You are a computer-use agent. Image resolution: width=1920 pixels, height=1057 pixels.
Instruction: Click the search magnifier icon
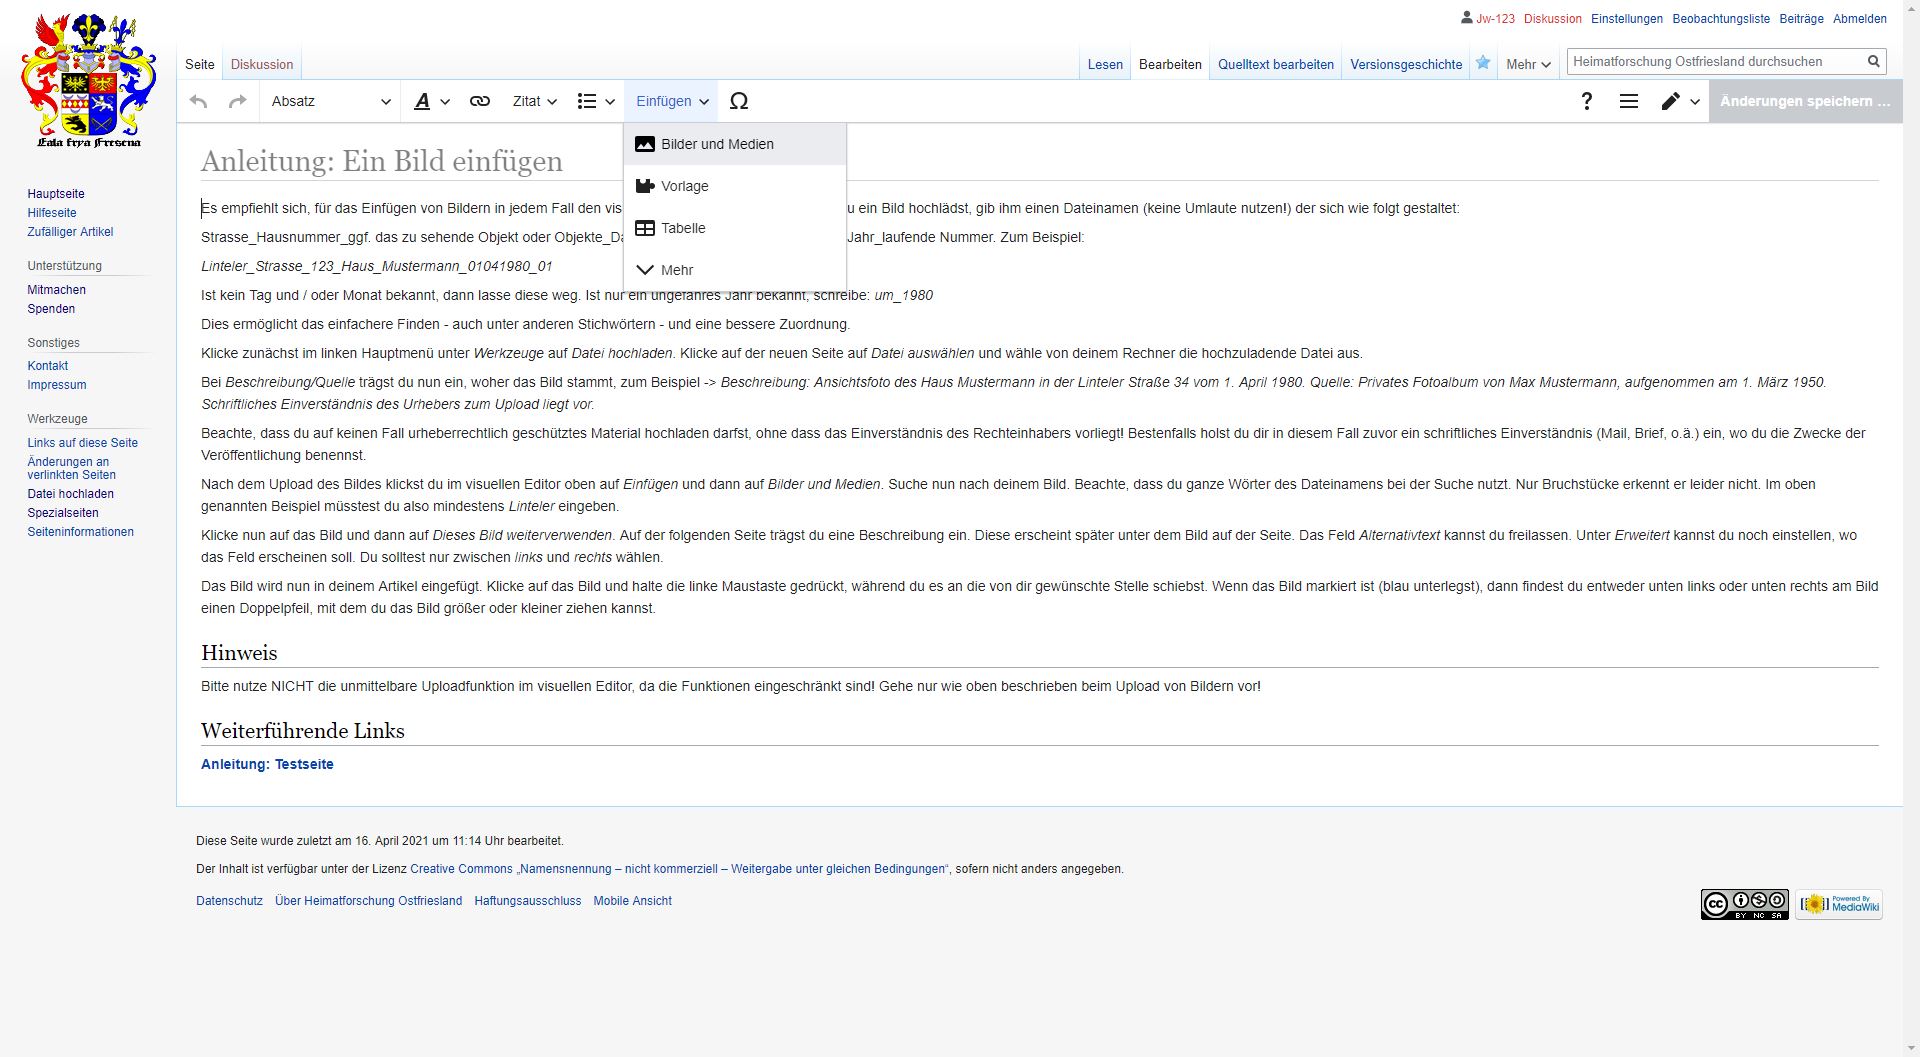point(1873,62)
